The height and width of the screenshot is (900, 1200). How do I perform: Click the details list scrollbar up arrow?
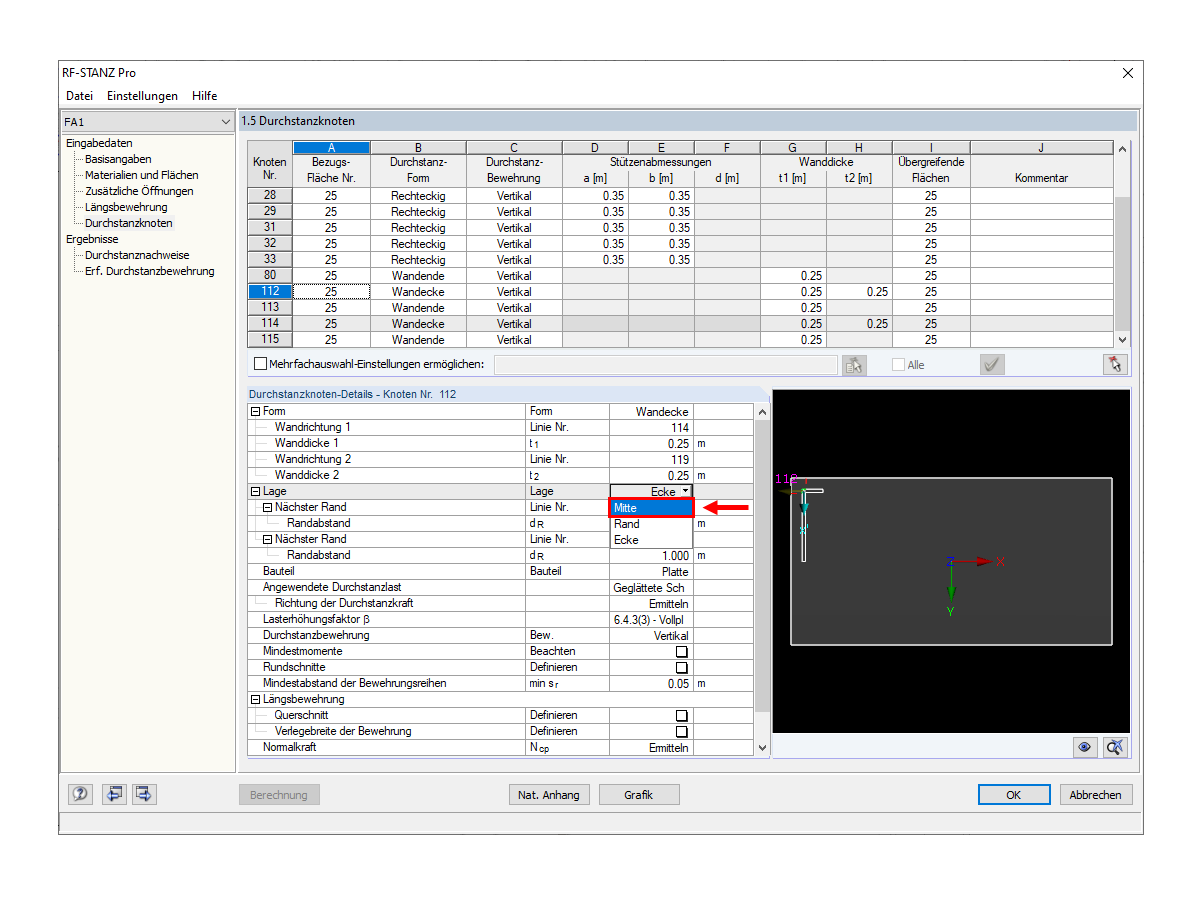763,412
